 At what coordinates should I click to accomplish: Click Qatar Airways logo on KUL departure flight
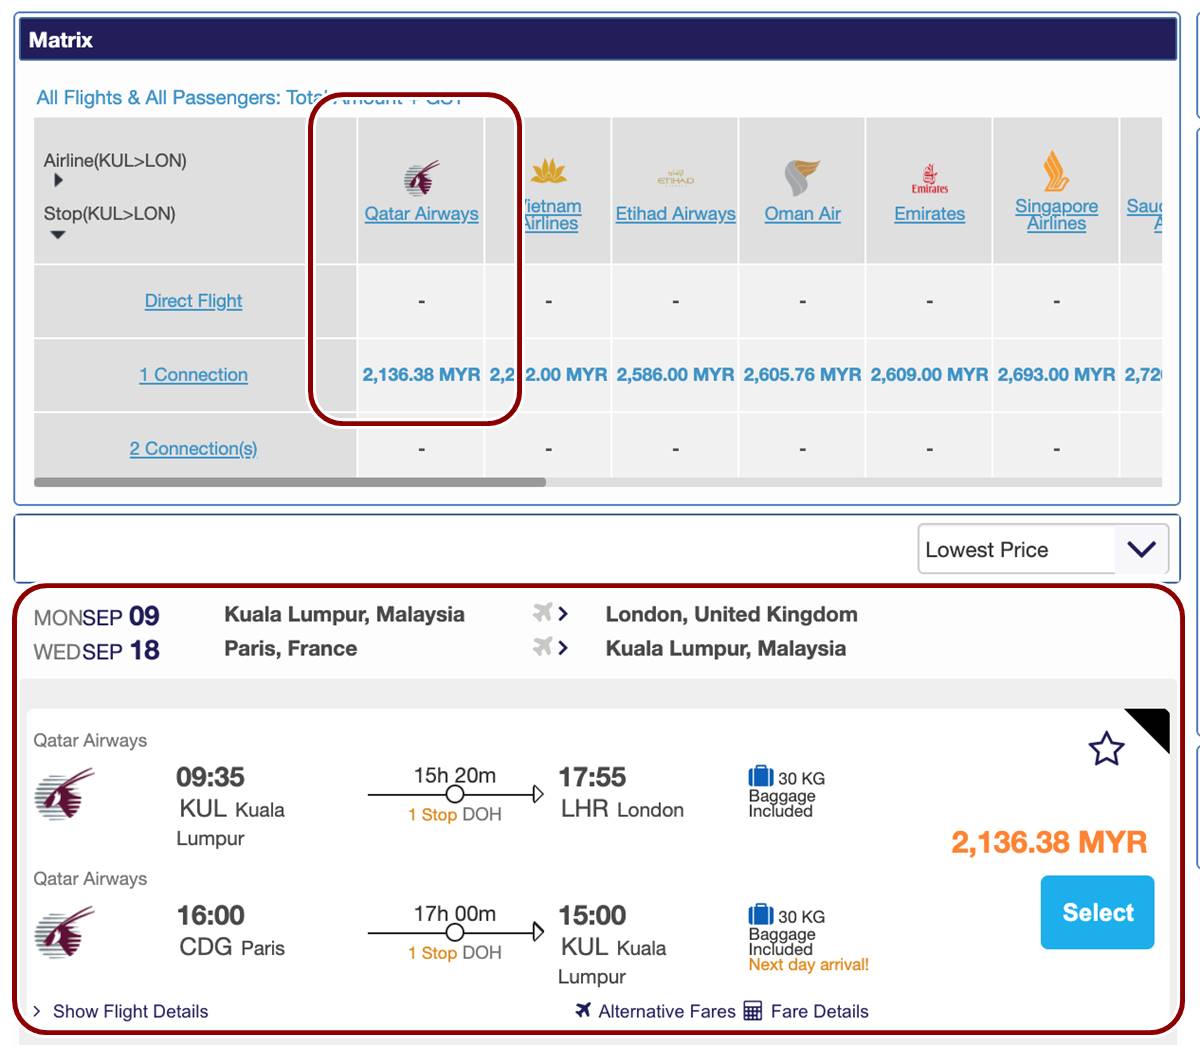pyautogui.click(x=64, y=795)
